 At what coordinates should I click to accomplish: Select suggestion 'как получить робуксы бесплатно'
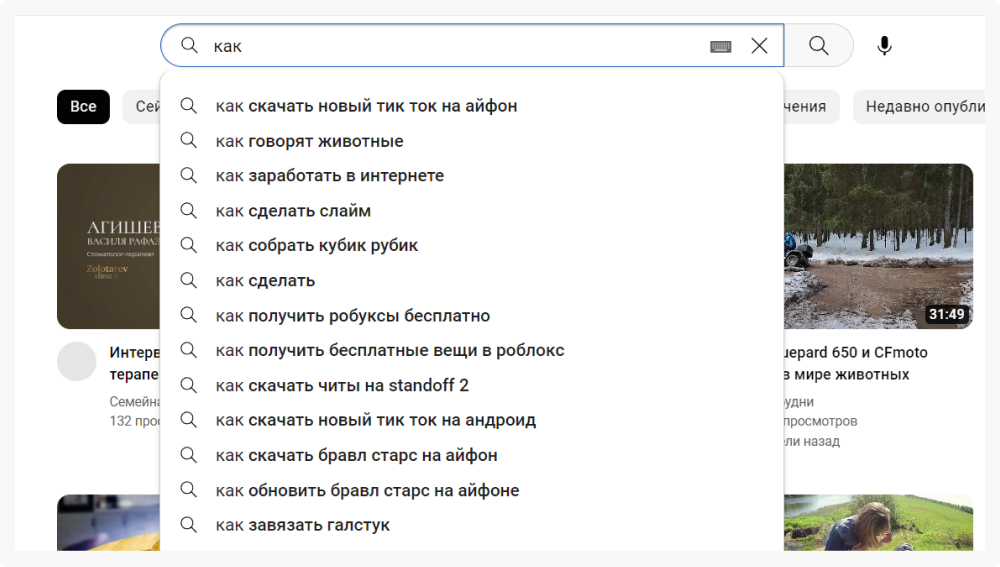[353, 316]
